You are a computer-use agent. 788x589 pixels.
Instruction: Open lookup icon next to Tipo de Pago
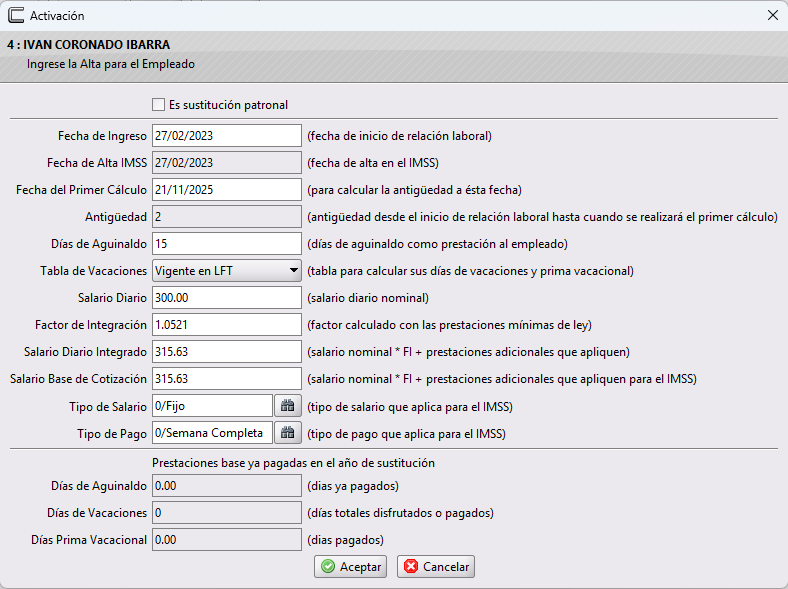click(x=287, y=433)
